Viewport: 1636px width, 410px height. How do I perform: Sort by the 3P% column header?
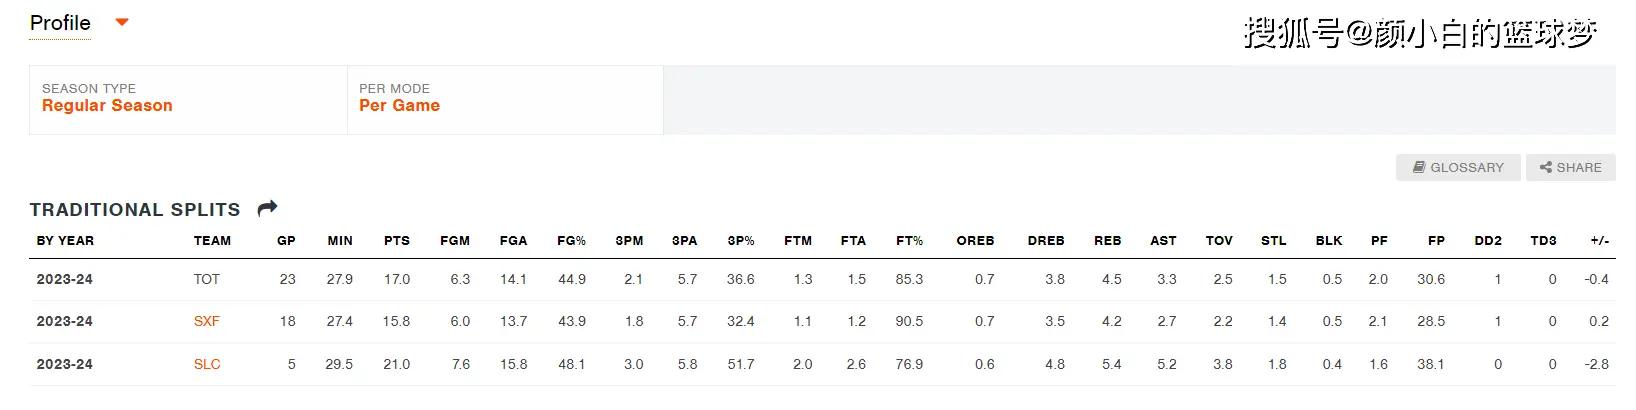[741, 241]
